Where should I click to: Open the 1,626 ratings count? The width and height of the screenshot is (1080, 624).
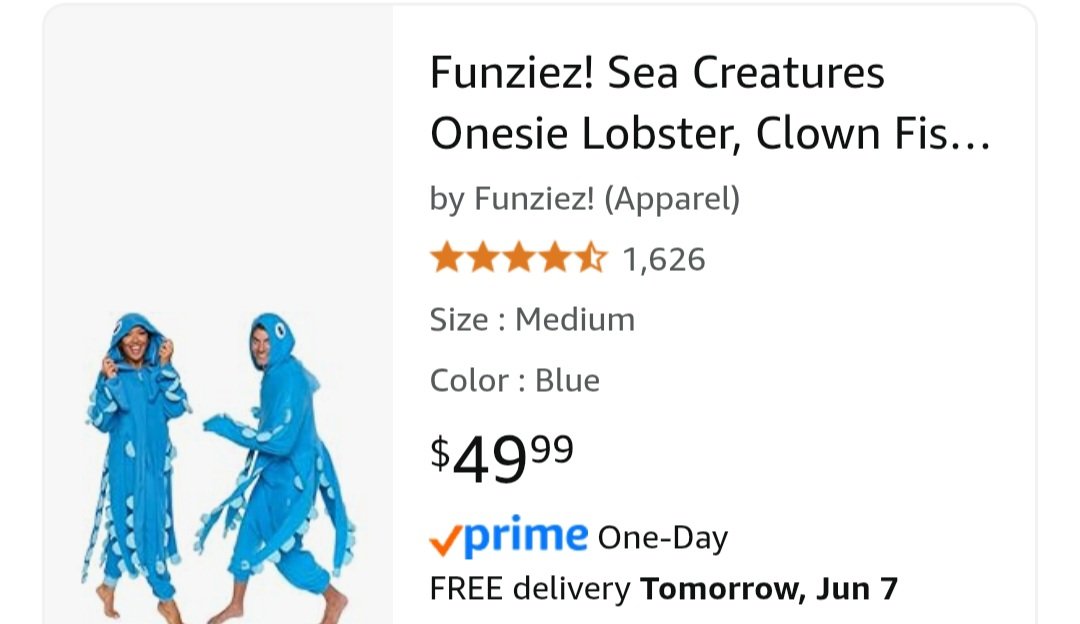[x=664, y=260]
